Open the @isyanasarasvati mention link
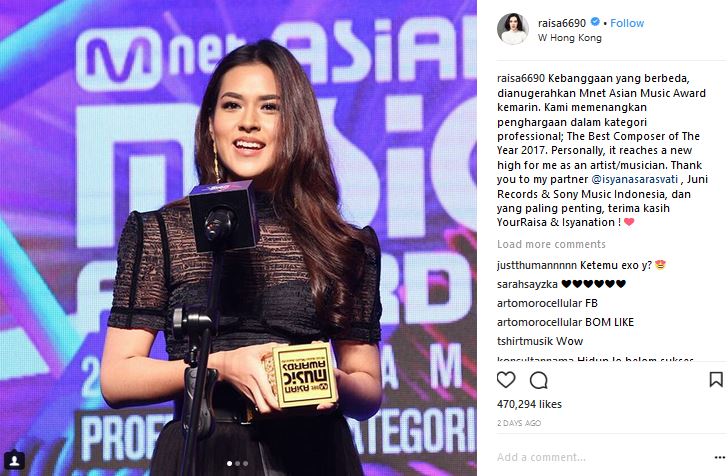 pyautogui.click(x=634, y=179)
